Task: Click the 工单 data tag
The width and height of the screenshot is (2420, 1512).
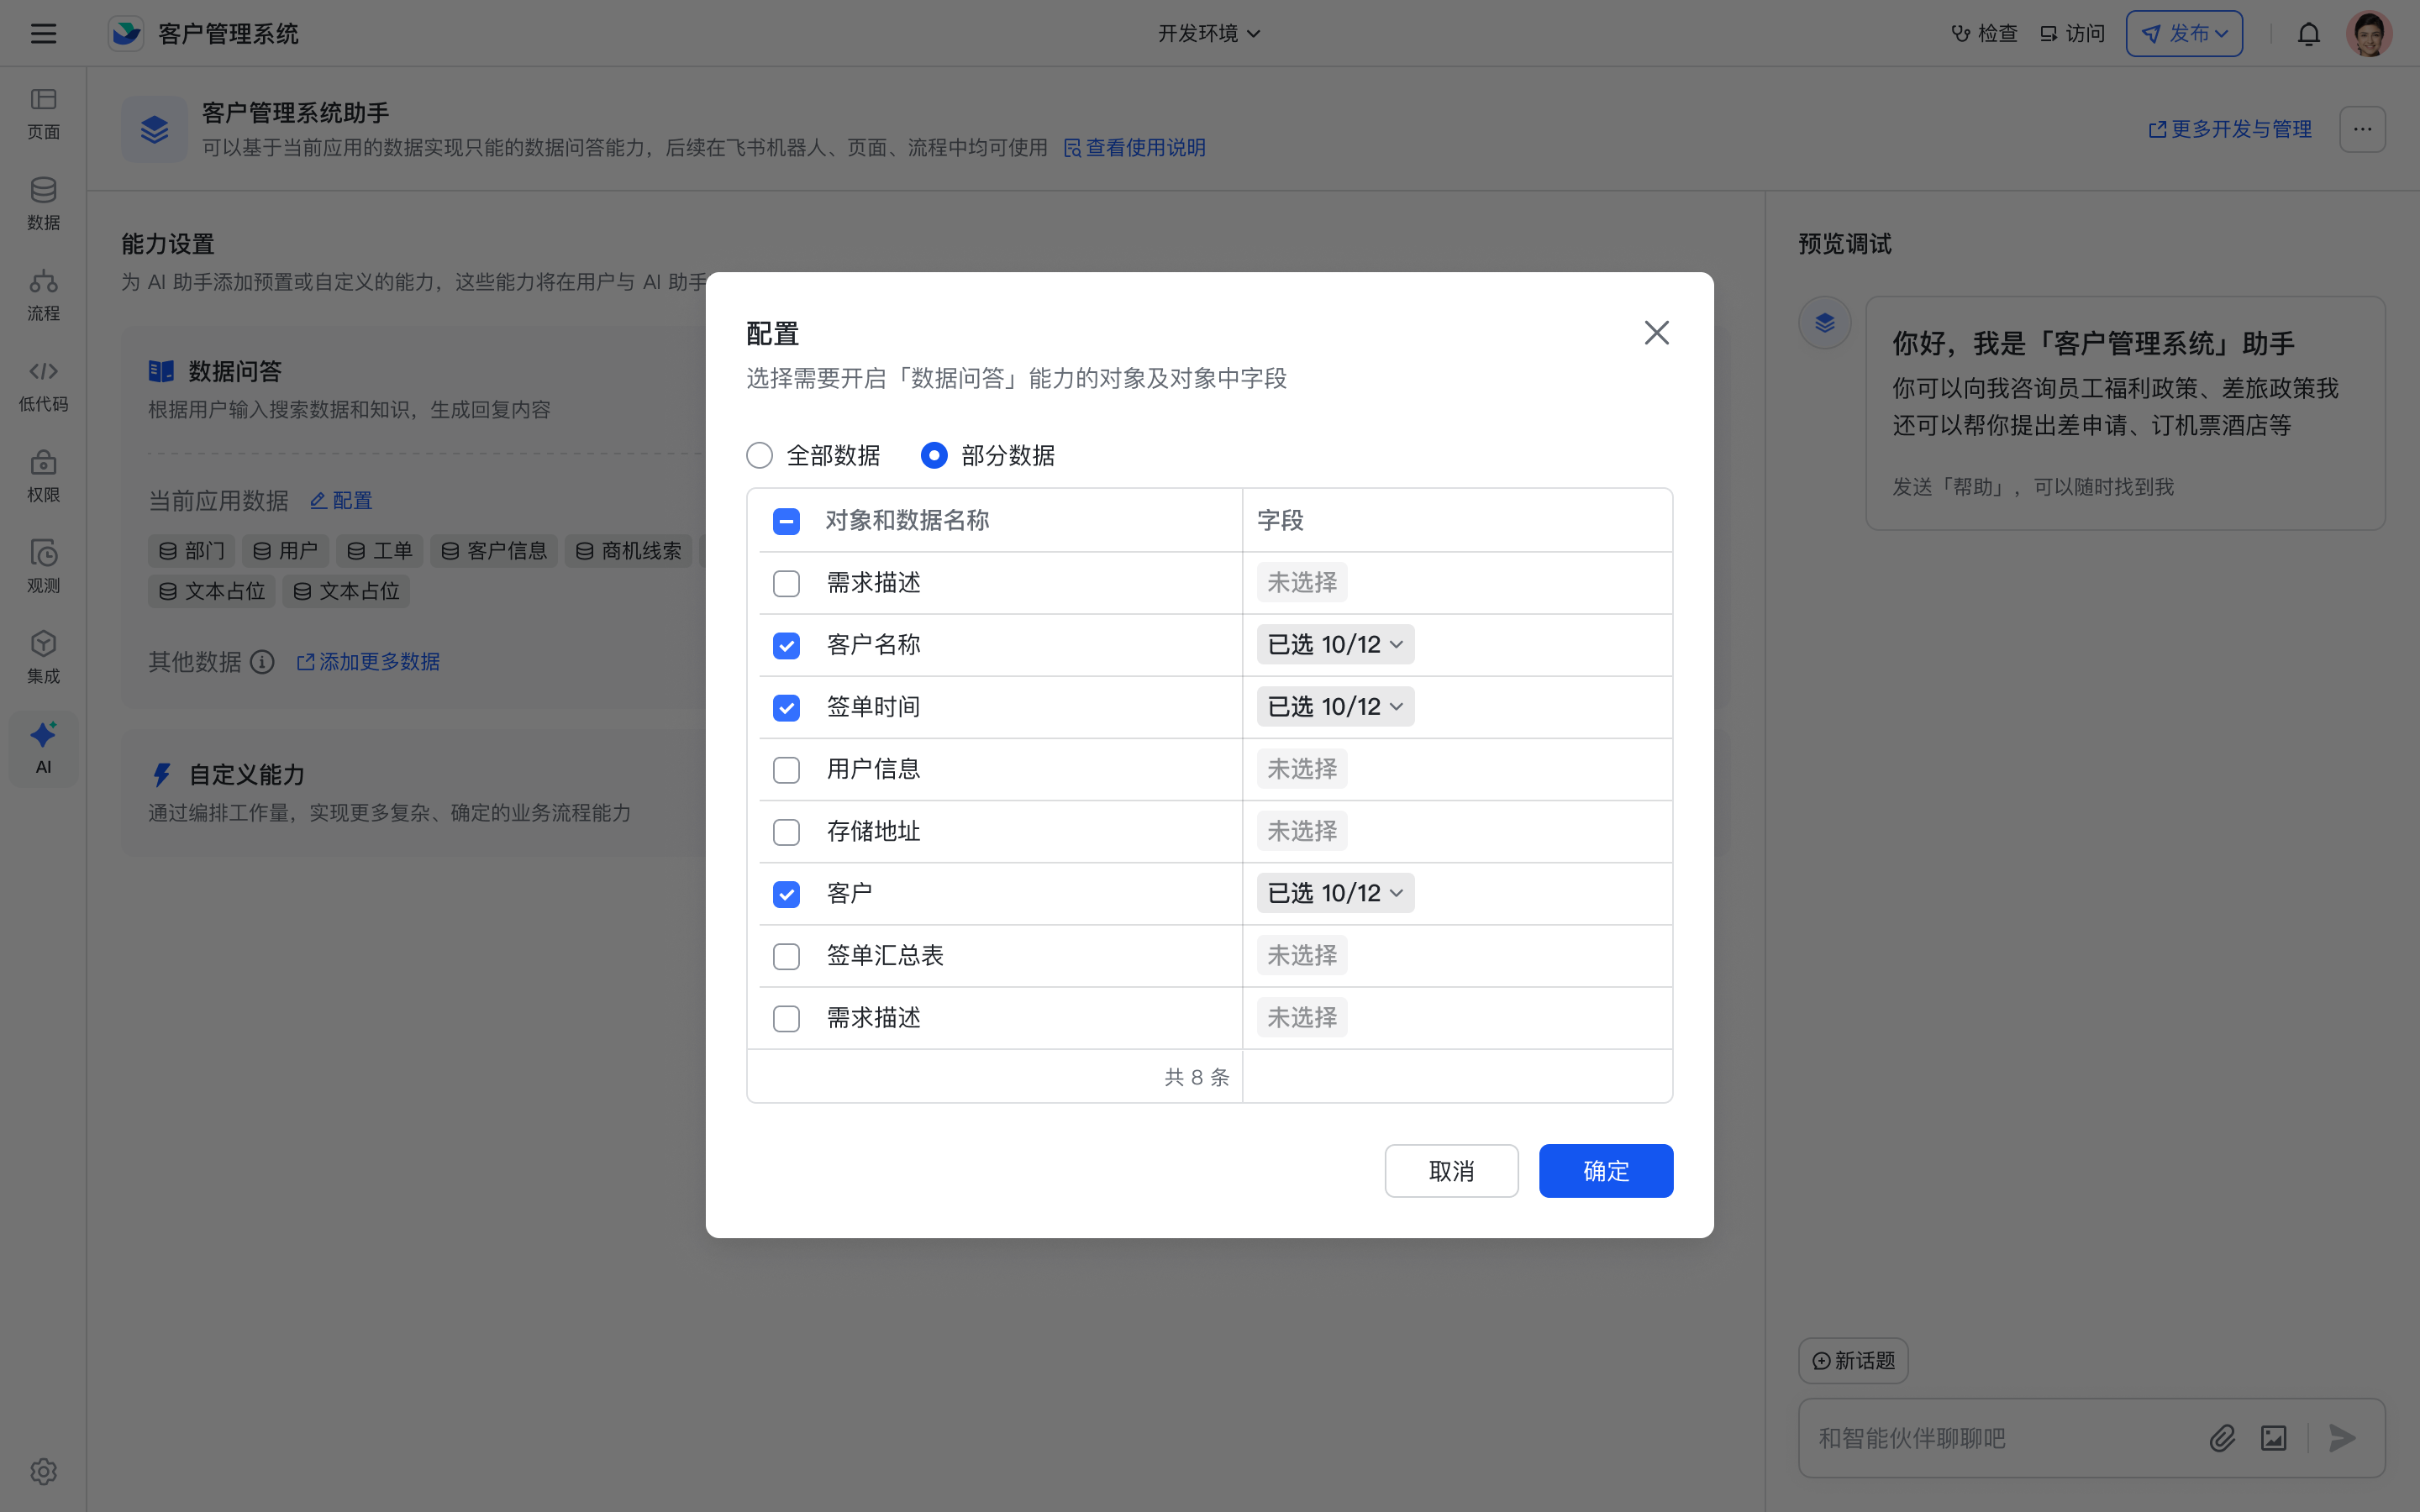Action: click(379, 551)
